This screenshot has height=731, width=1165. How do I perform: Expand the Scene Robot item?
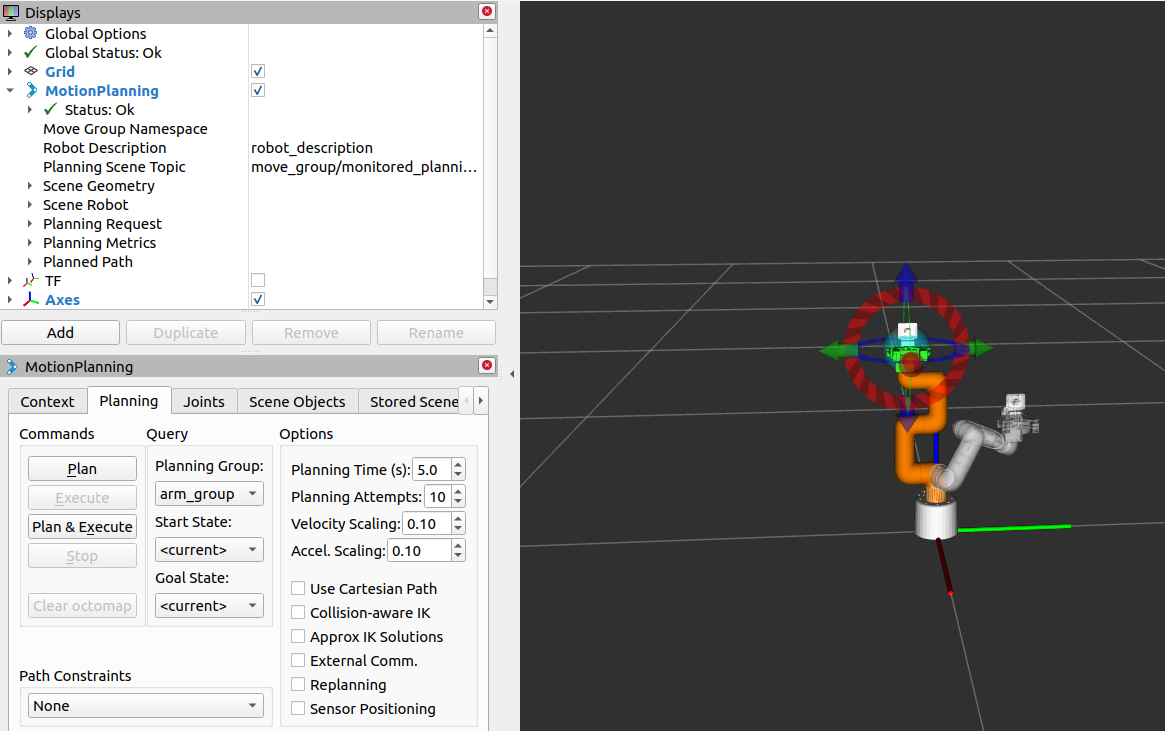click(30, 205)
